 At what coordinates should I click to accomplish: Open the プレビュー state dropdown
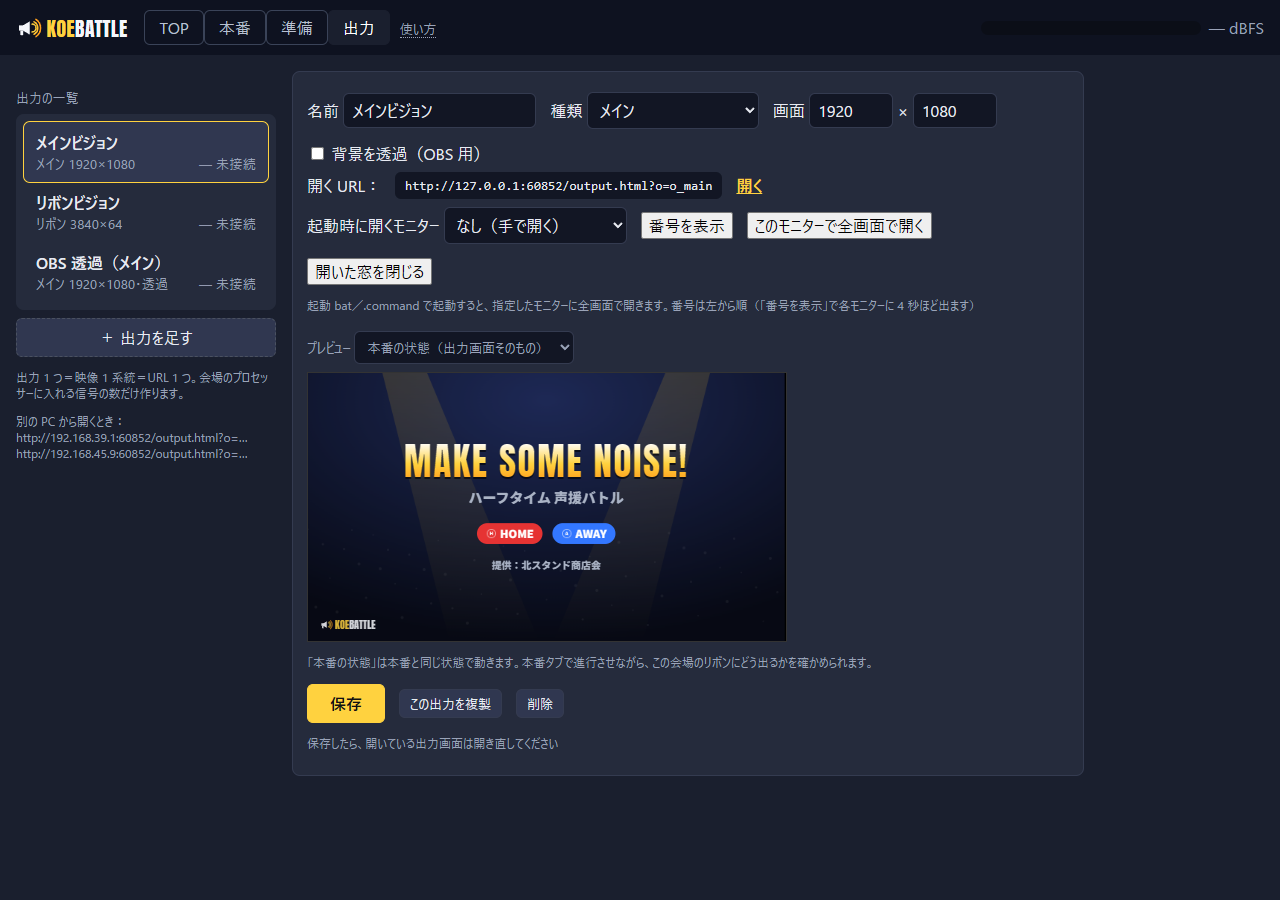[x=464, y=348]
